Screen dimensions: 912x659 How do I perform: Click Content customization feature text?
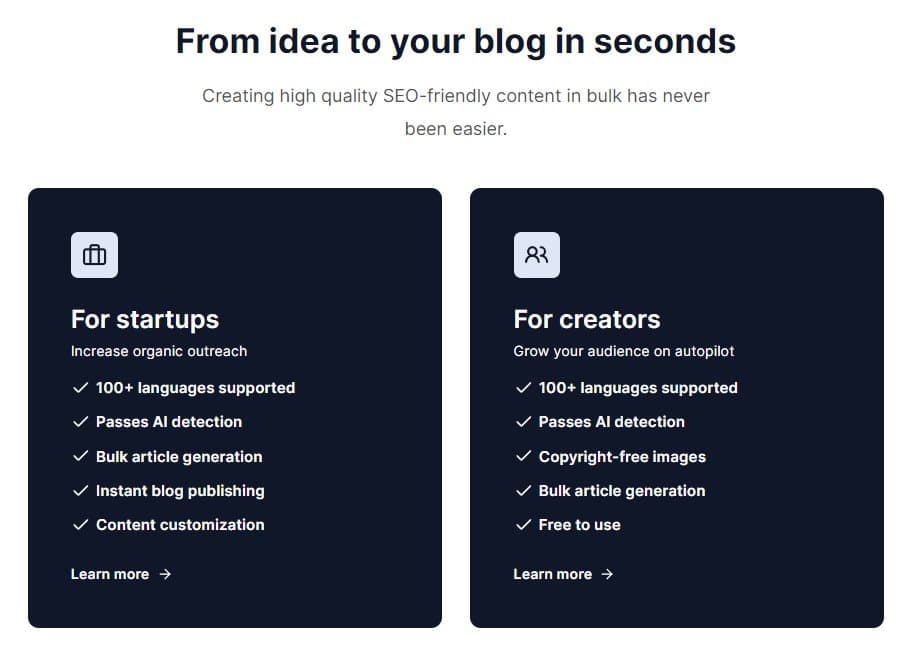(x=180, y=525)
